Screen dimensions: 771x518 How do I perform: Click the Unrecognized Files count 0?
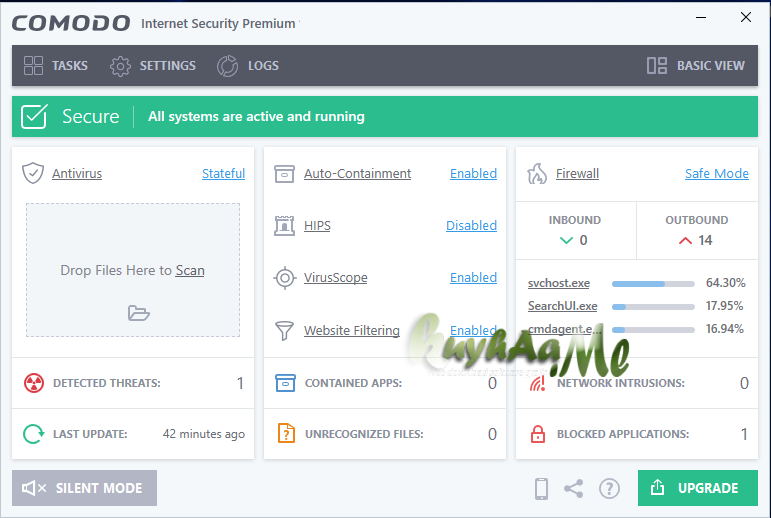click(492, 434)
